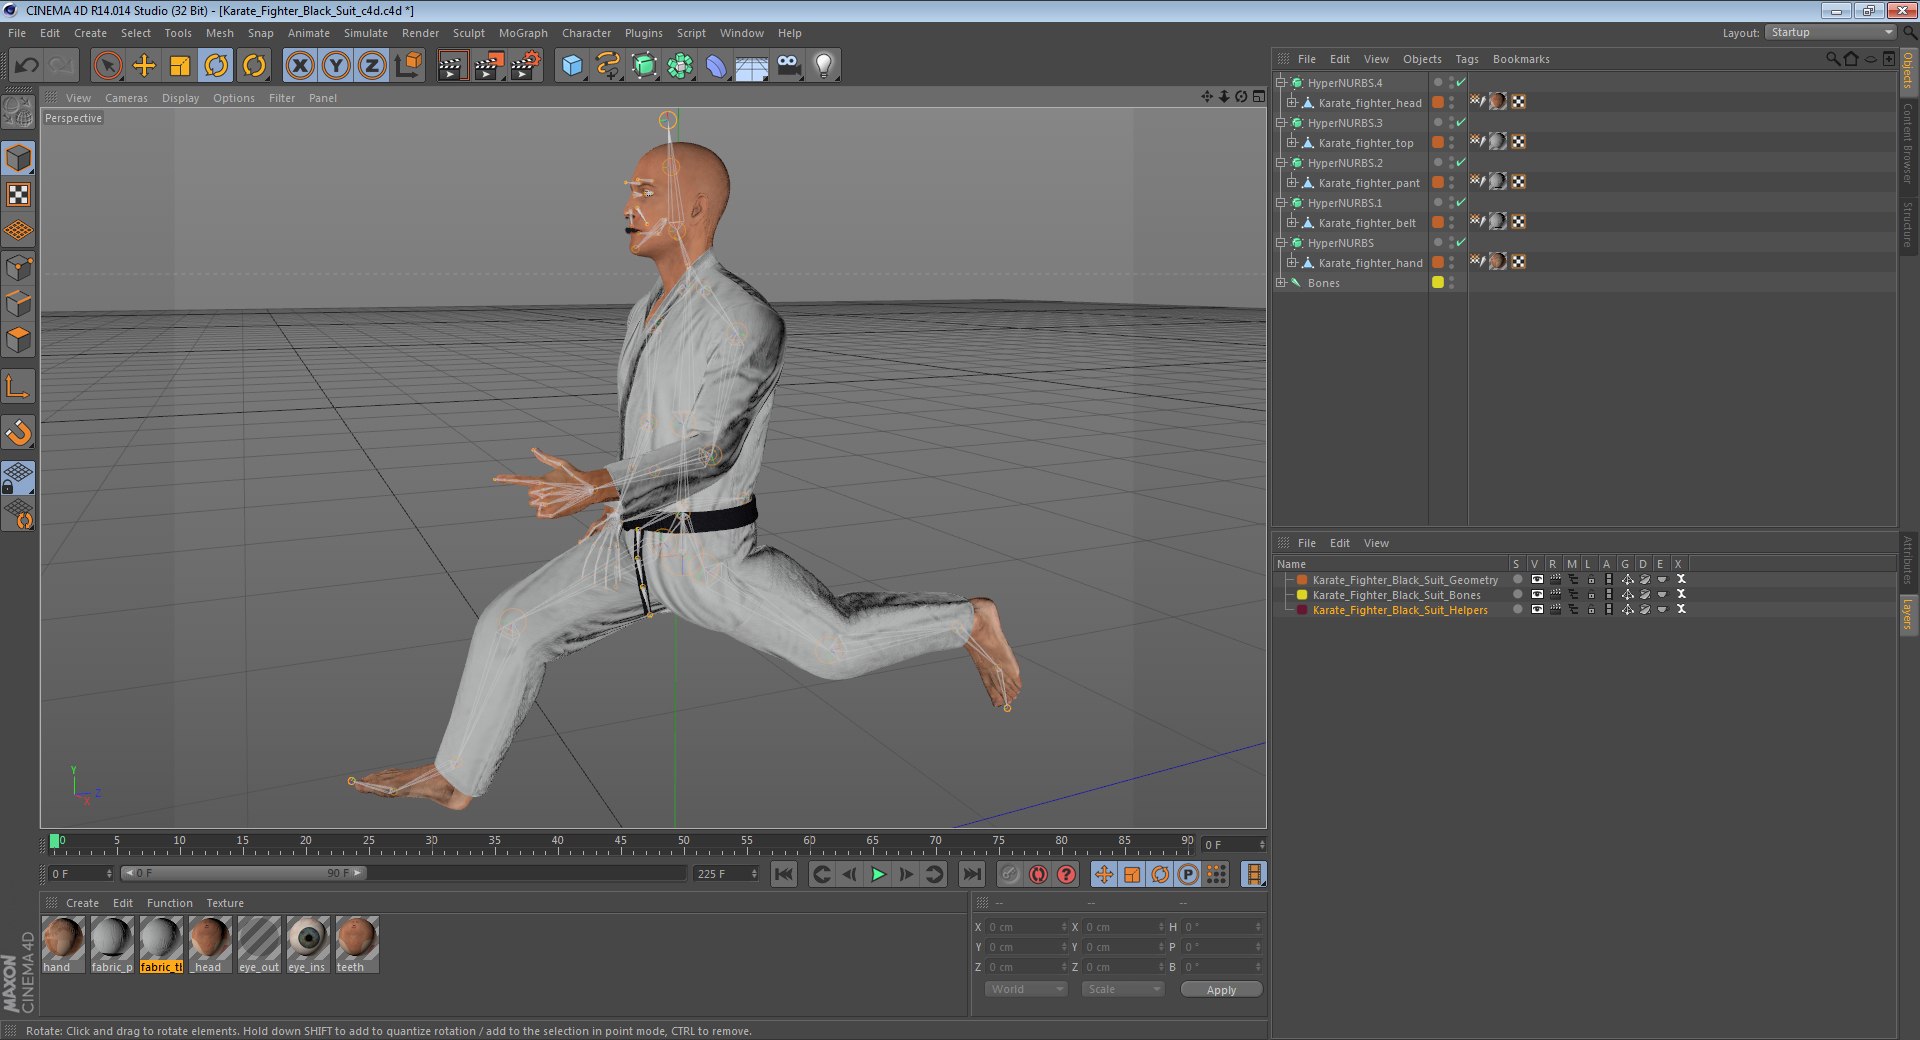The image size is (1920, 1040).
Task: Switch to Model mode cube icon
Action: tap(18, 158)
